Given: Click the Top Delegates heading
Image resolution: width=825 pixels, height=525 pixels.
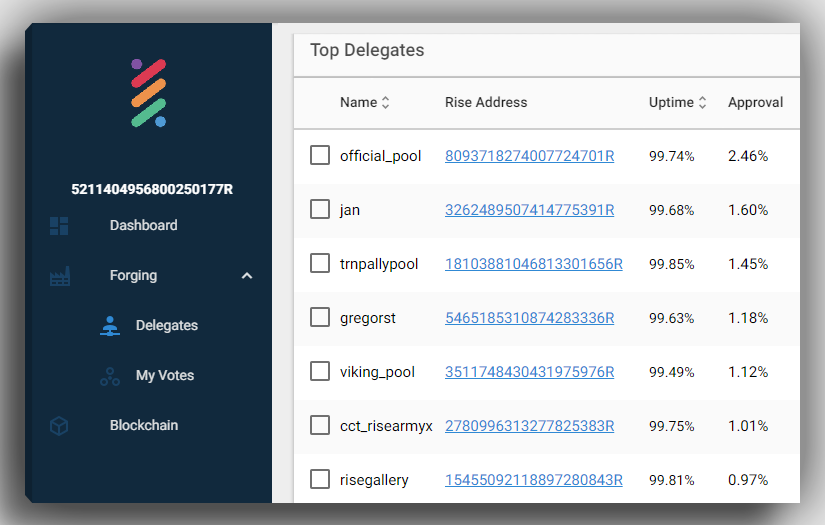Looking at the screenshot, I should pos(367,50).
